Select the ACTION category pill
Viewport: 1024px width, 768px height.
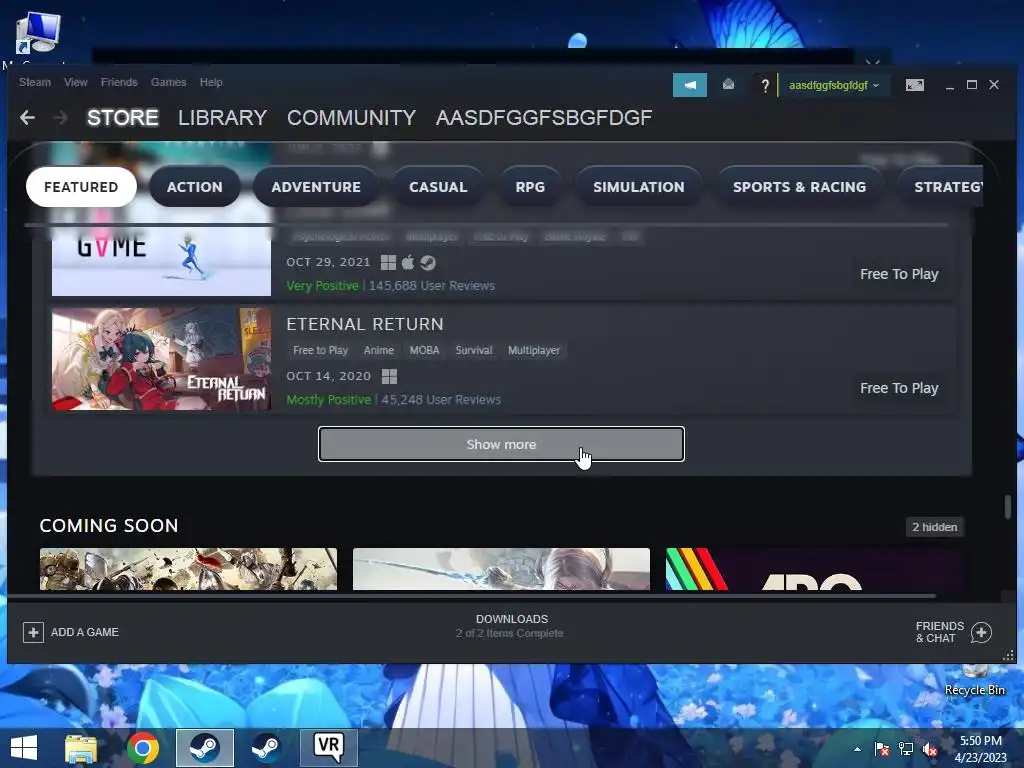coord(195,187)
